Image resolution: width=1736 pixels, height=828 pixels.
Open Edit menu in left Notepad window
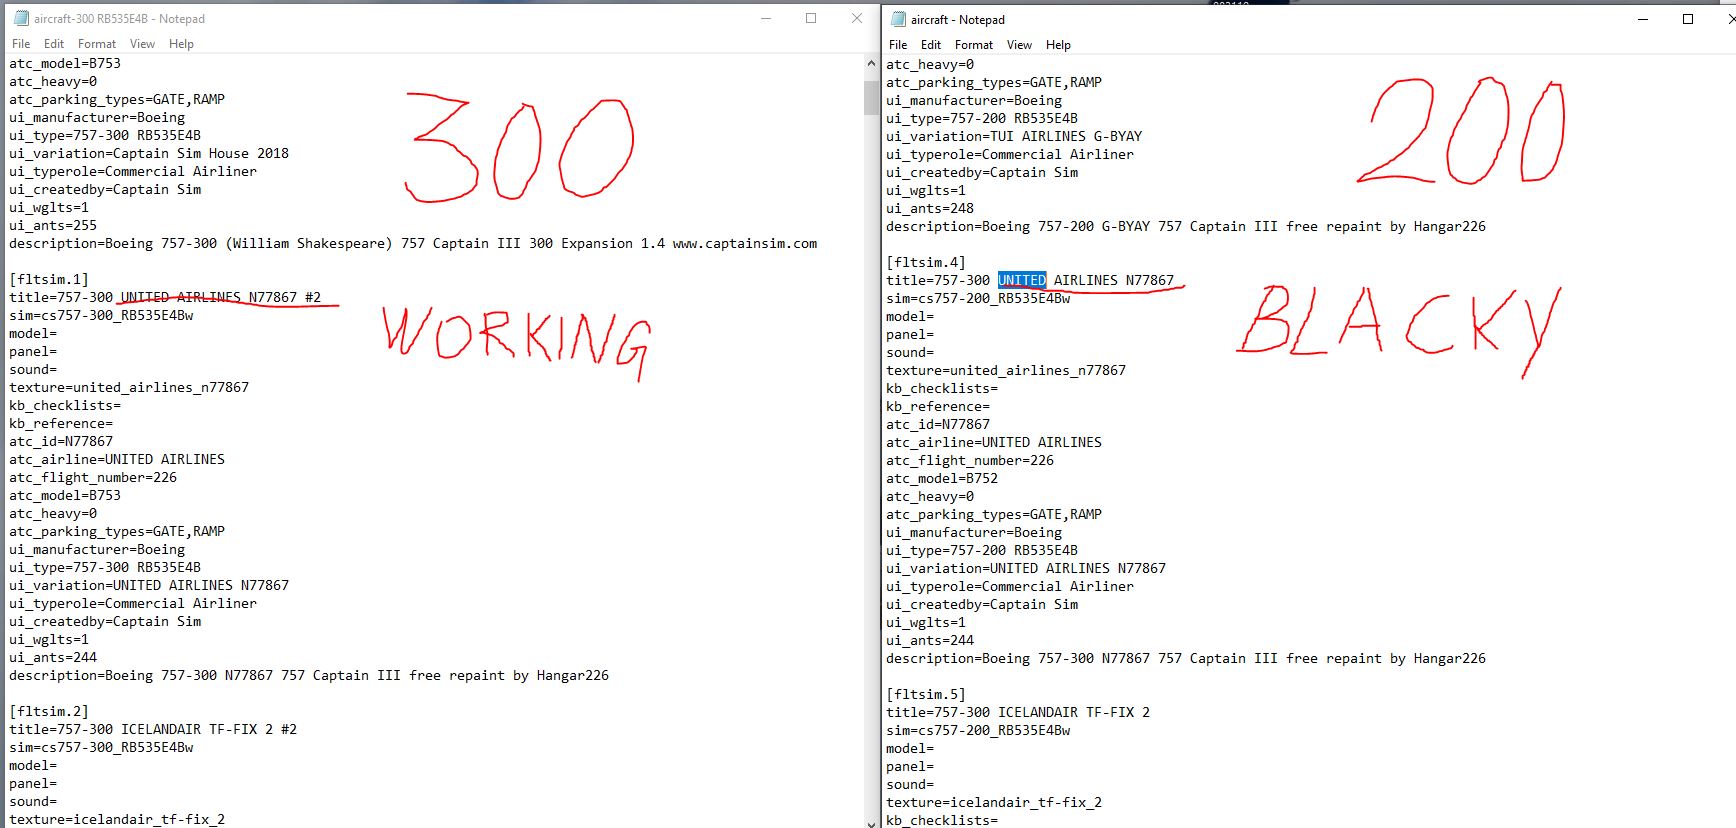click(x=54, y=44)
